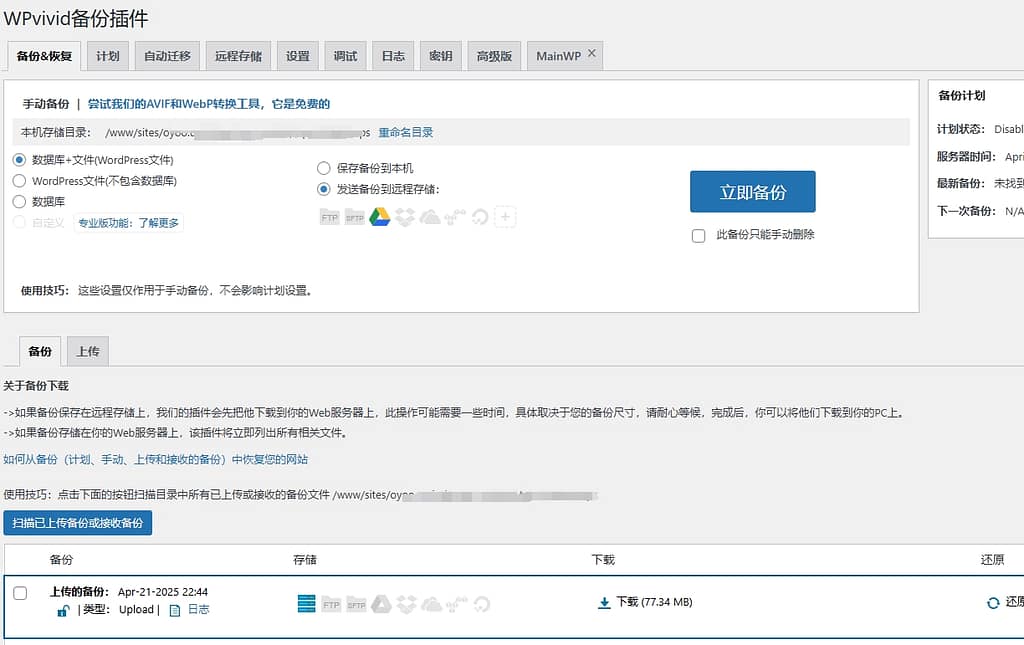Click the blue local storage icon in the backup row
Screen dimensions: 1024x645
[x=307, y=602]
